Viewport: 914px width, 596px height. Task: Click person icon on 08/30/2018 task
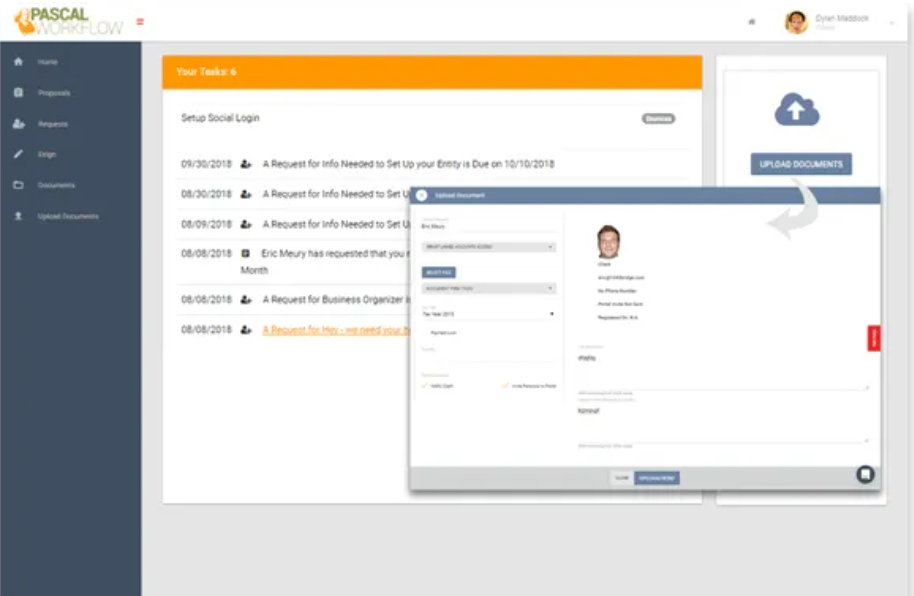pyautogui.click(x=246, y=194)
